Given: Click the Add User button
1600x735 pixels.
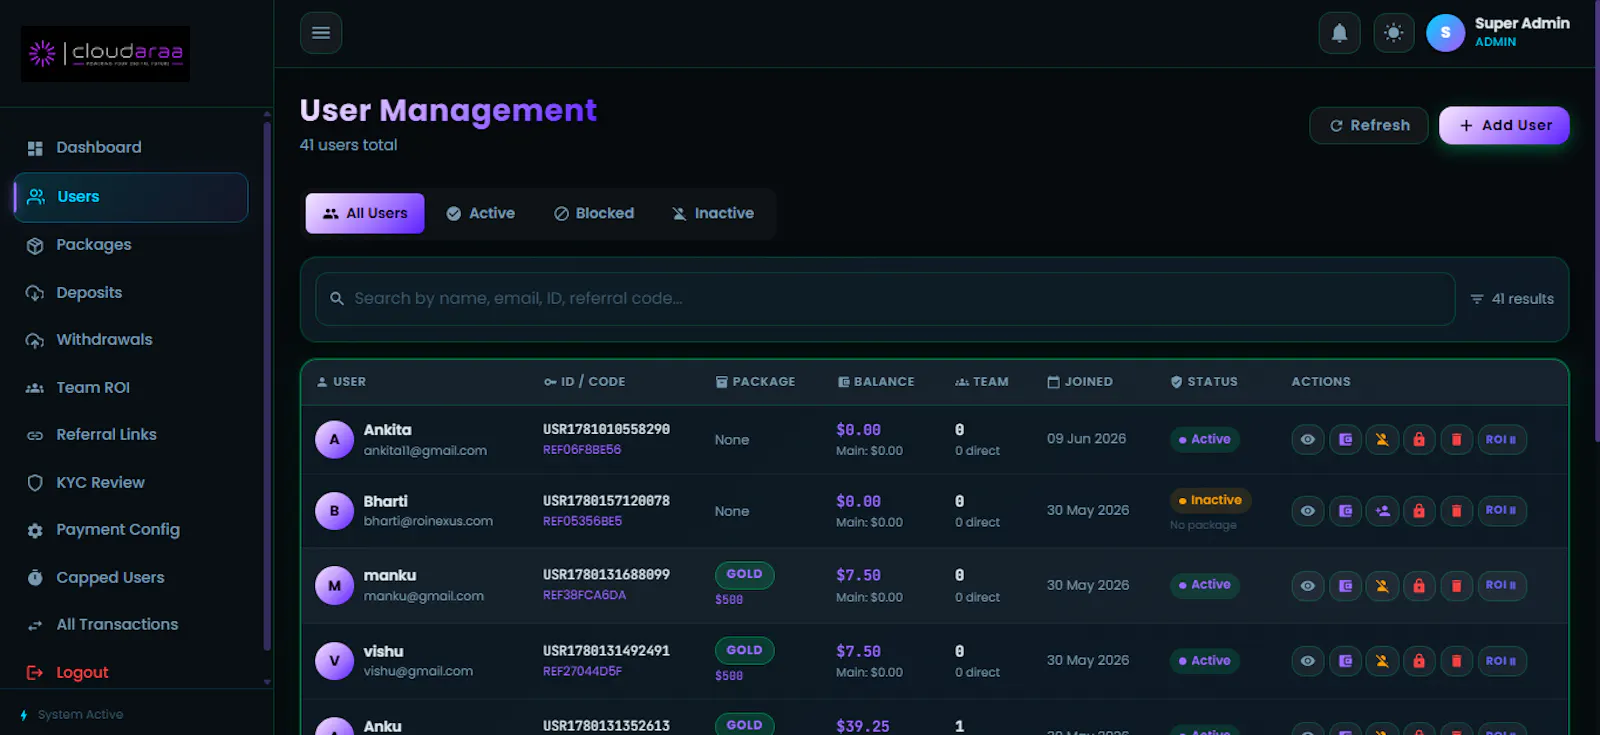Looking at the screenshot, I should pyautogui.click(x=1504, y=125).
